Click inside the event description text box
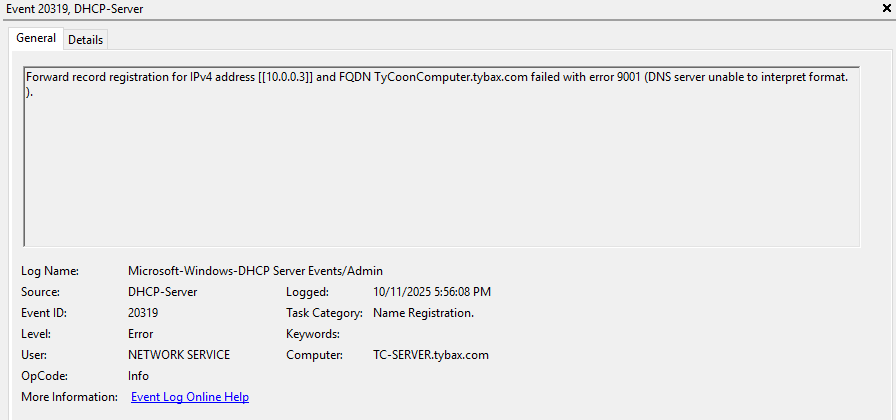Viewport: 896px width, 420px height. coord(440,170)
